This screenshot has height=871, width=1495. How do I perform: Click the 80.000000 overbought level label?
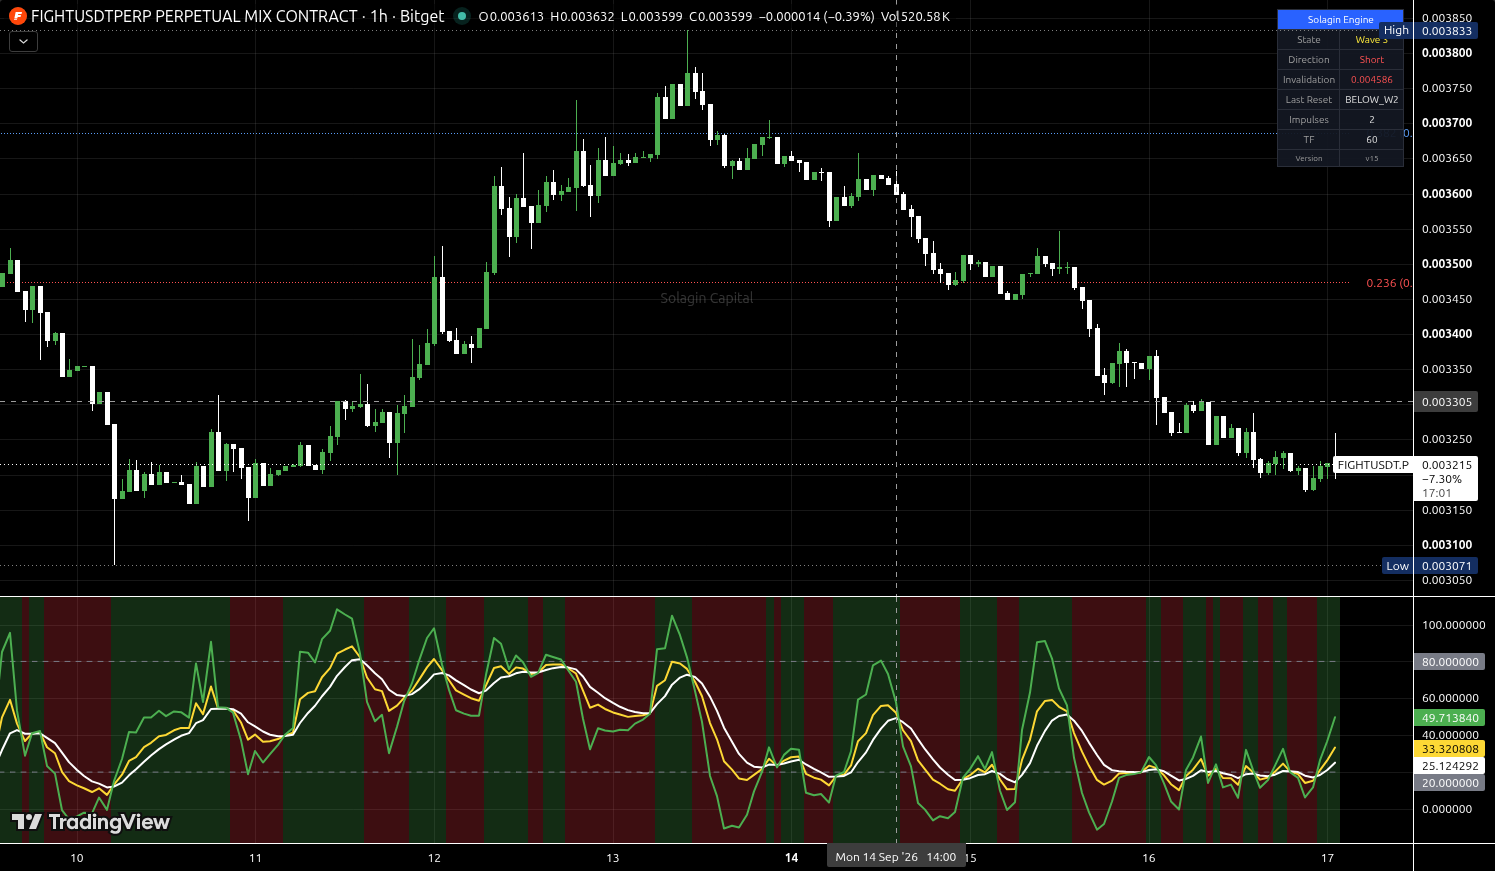pyautogui.click(x=1450, y=662)
